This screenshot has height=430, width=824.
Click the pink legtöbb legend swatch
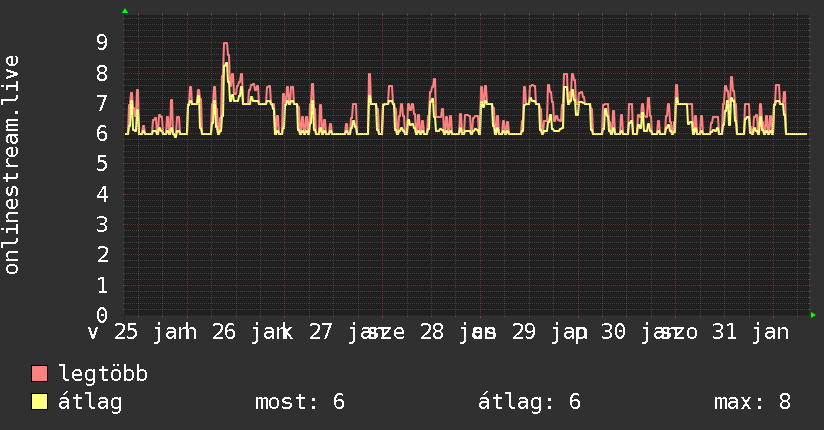39,374
